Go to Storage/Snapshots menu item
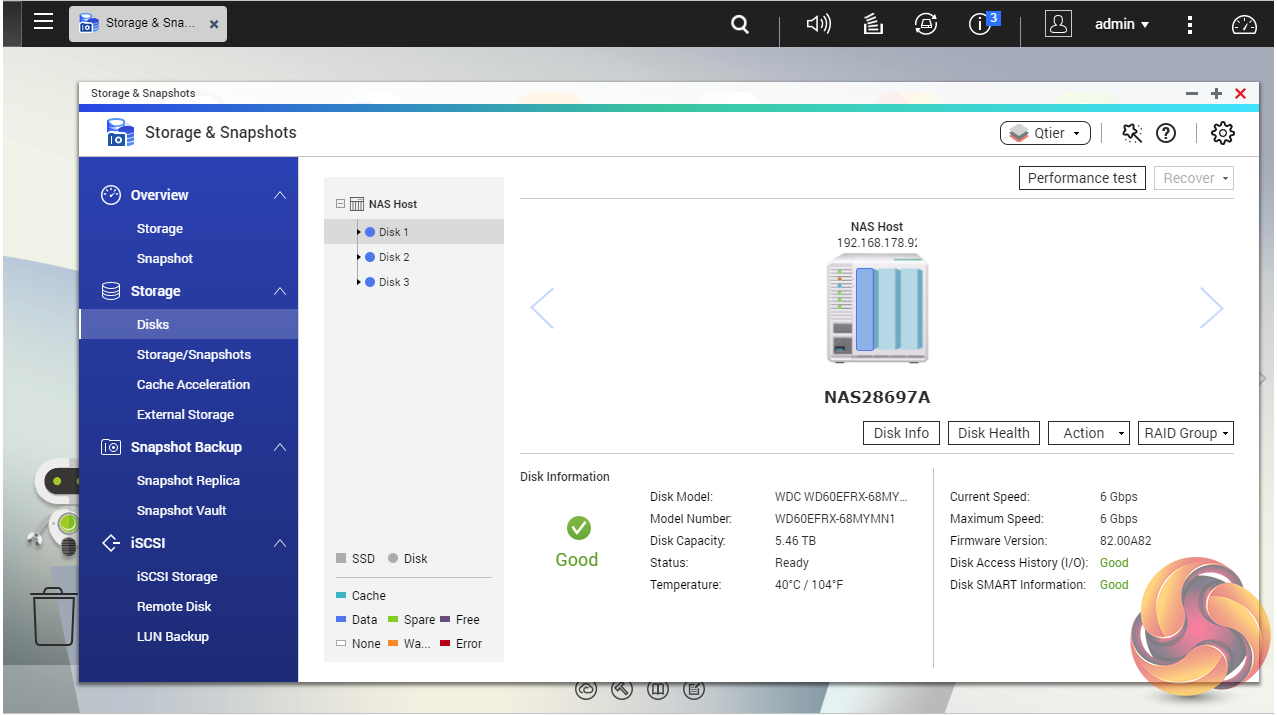 [x=193, y=355]
